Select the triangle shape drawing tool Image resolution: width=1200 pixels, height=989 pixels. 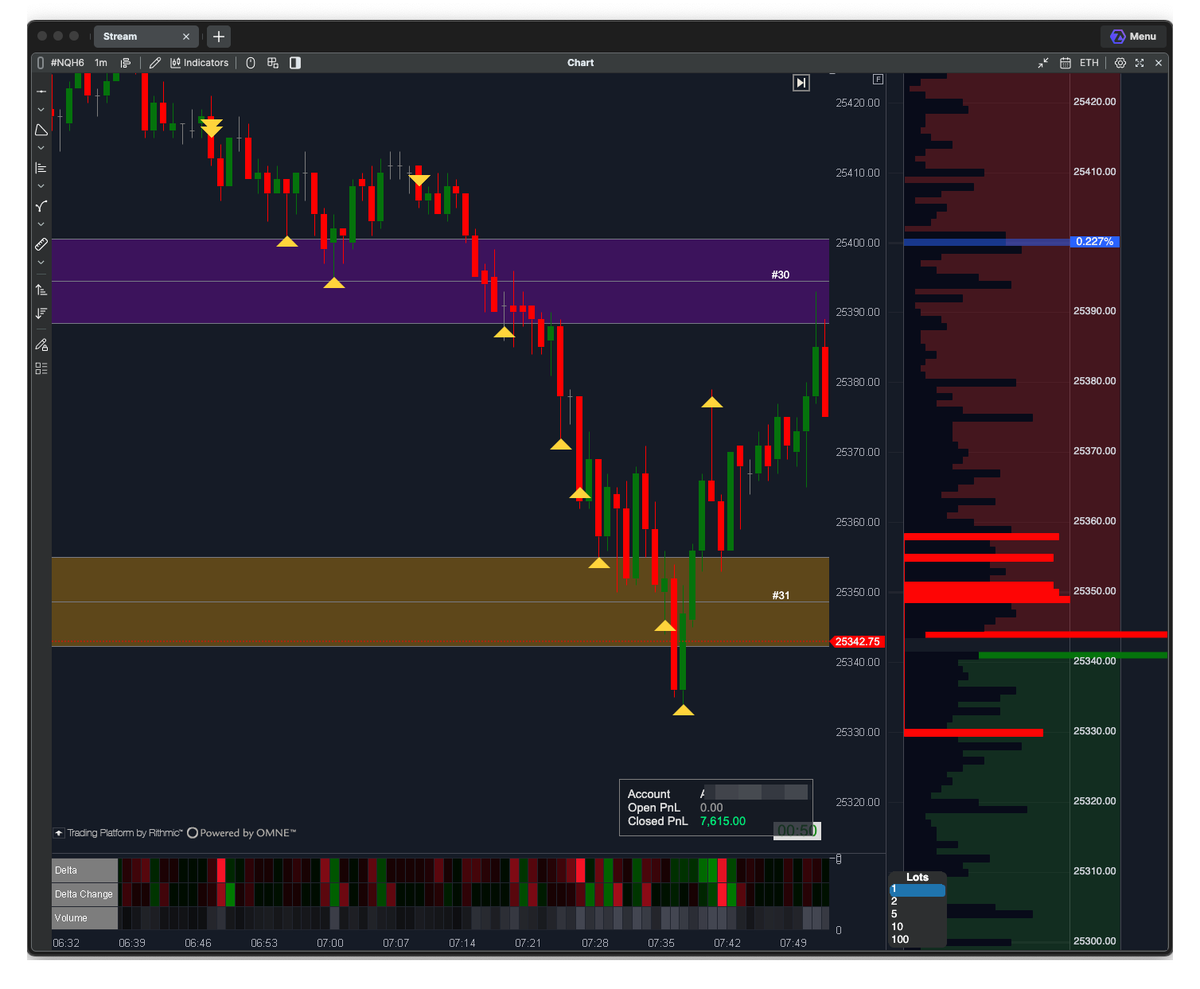[x=41, y=129]
